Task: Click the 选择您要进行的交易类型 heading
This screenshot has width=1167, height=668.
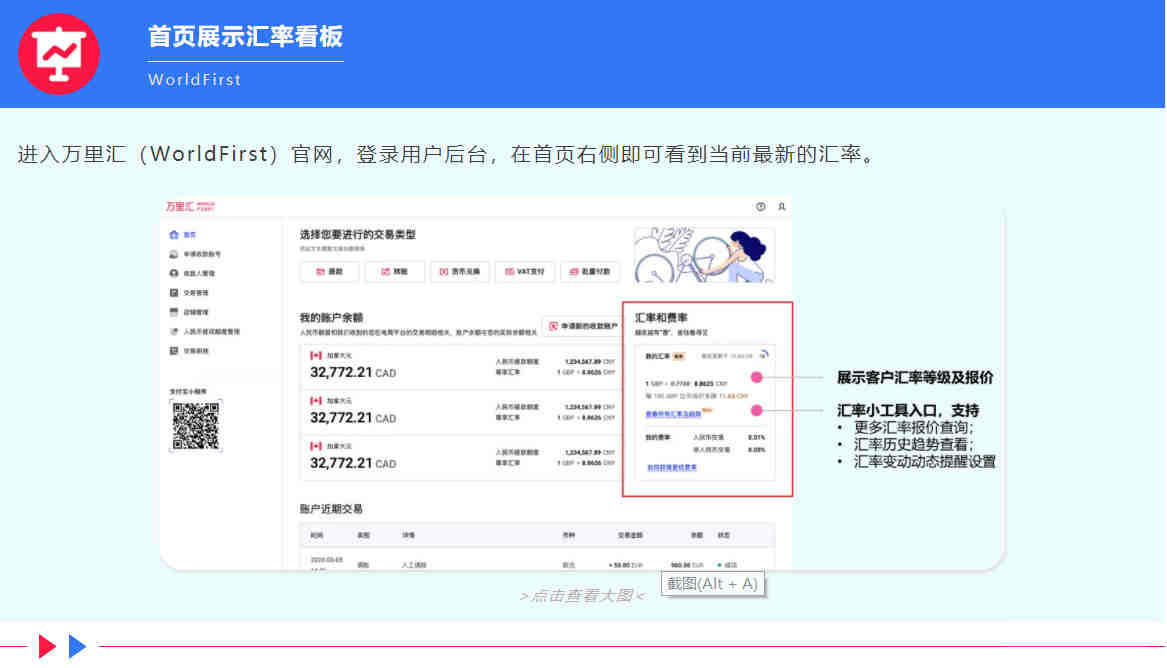Action: (358, 234)
